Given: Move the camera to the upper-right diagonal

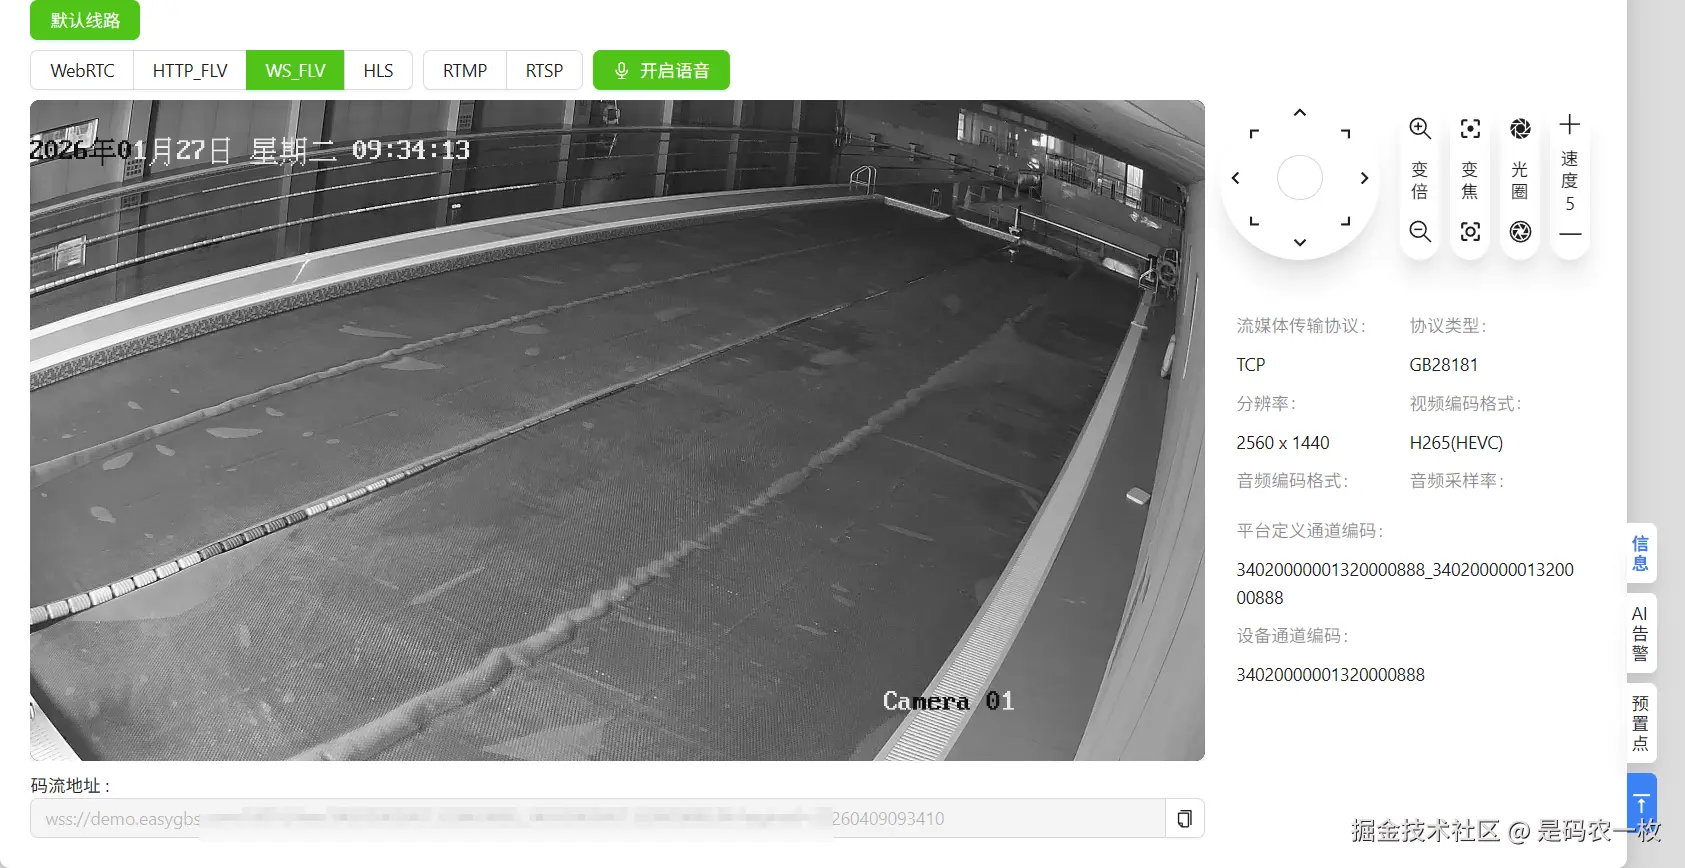Looking at the screenshot, I should pyautogui.click(x=1346, y=133).
